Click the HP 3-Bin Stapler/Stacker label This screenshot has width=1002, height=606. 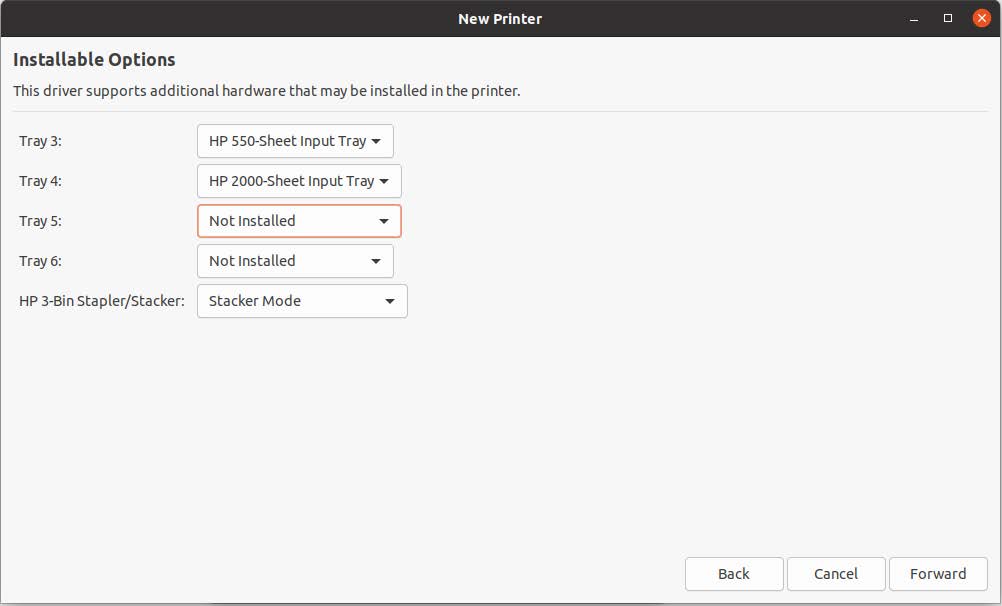102,301
